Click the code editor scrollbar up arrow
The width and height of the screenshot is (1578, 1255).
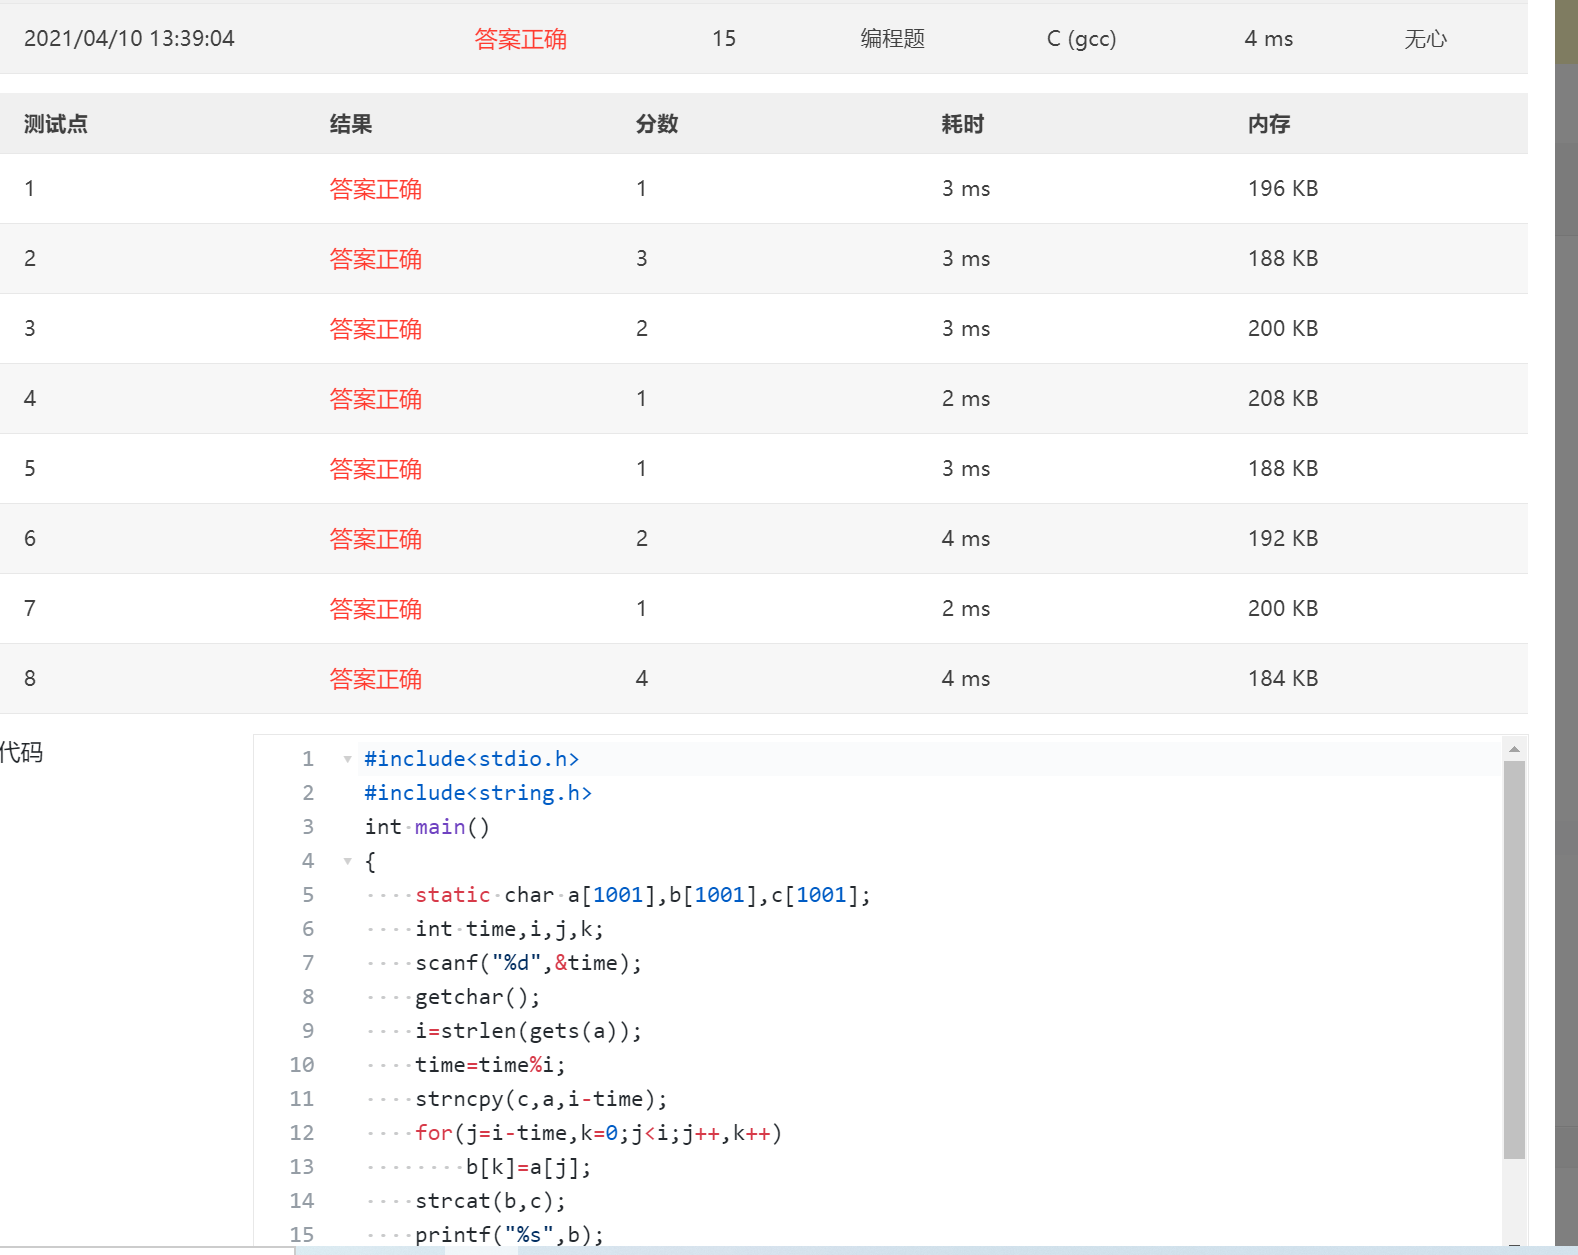pos(1514,748)
